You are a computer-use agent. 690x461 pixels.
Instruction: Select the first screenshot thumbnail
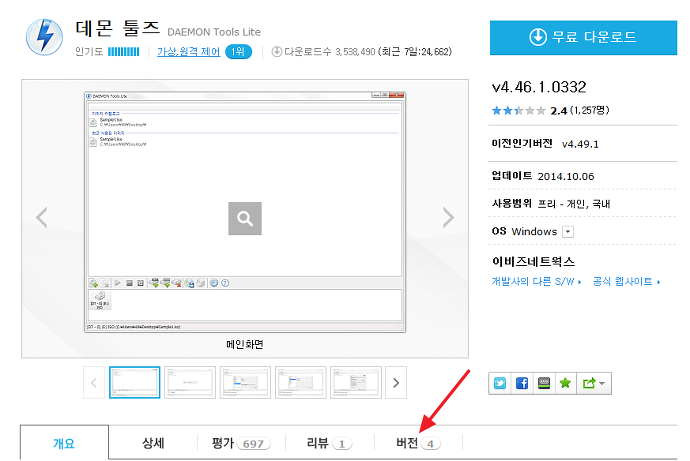coord(135,382)
